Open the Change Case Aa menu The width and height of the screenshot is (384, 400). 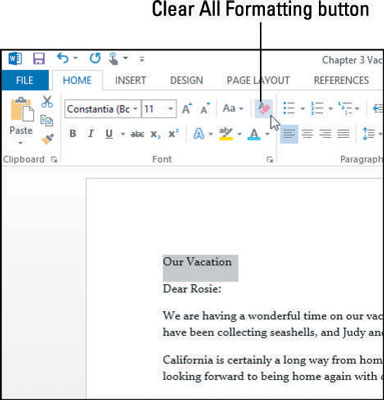232,108
